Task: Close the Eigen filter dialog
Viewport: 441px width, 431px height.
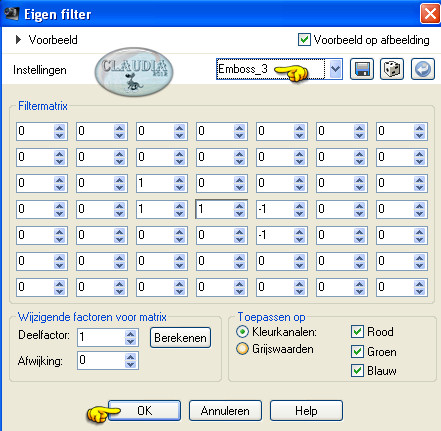Action: pos(430,14)
